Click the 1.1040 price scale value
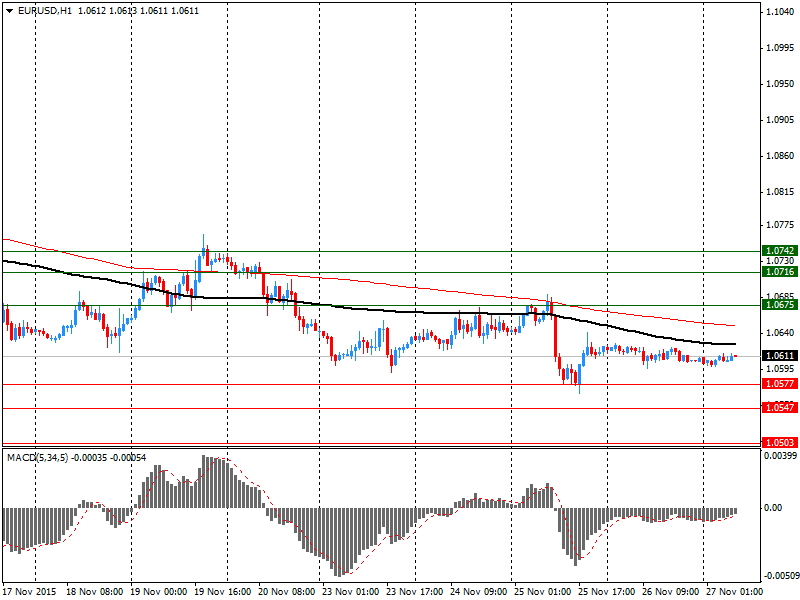 [781, 12]
